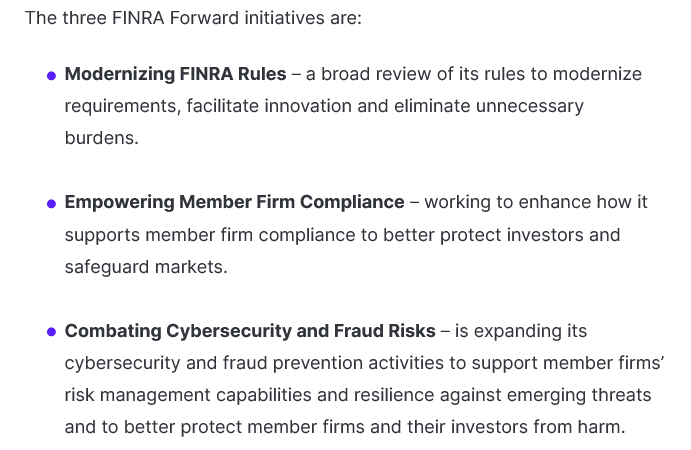Click the phrase 'is expanding its'
This screenshot has height=450, width=691.
(521, 331)
